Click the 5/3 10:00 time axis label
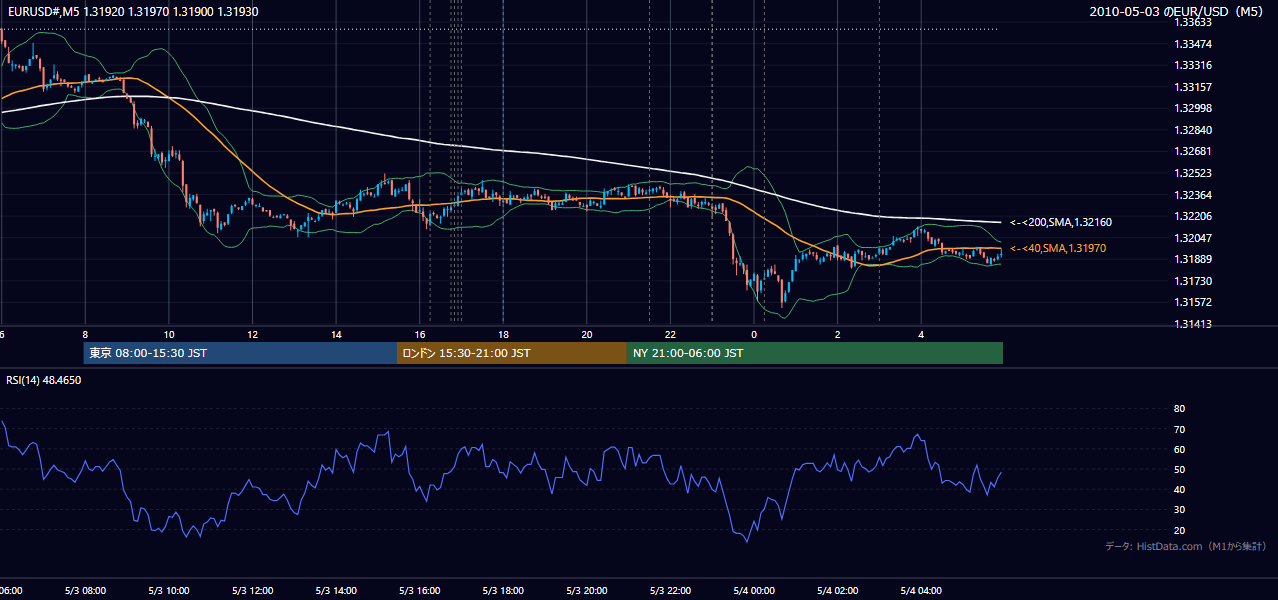 point(169,591)
